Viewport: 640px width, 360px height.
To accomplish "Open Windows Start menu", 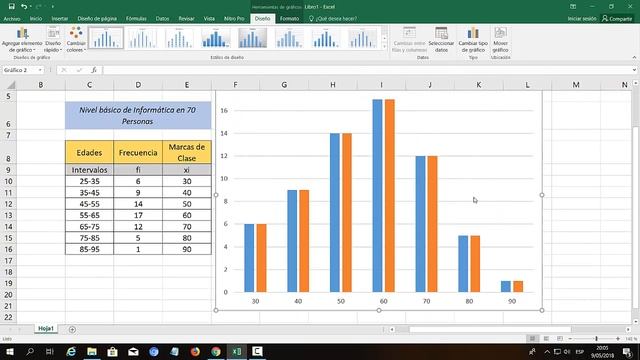I will (x=10, y=351).
